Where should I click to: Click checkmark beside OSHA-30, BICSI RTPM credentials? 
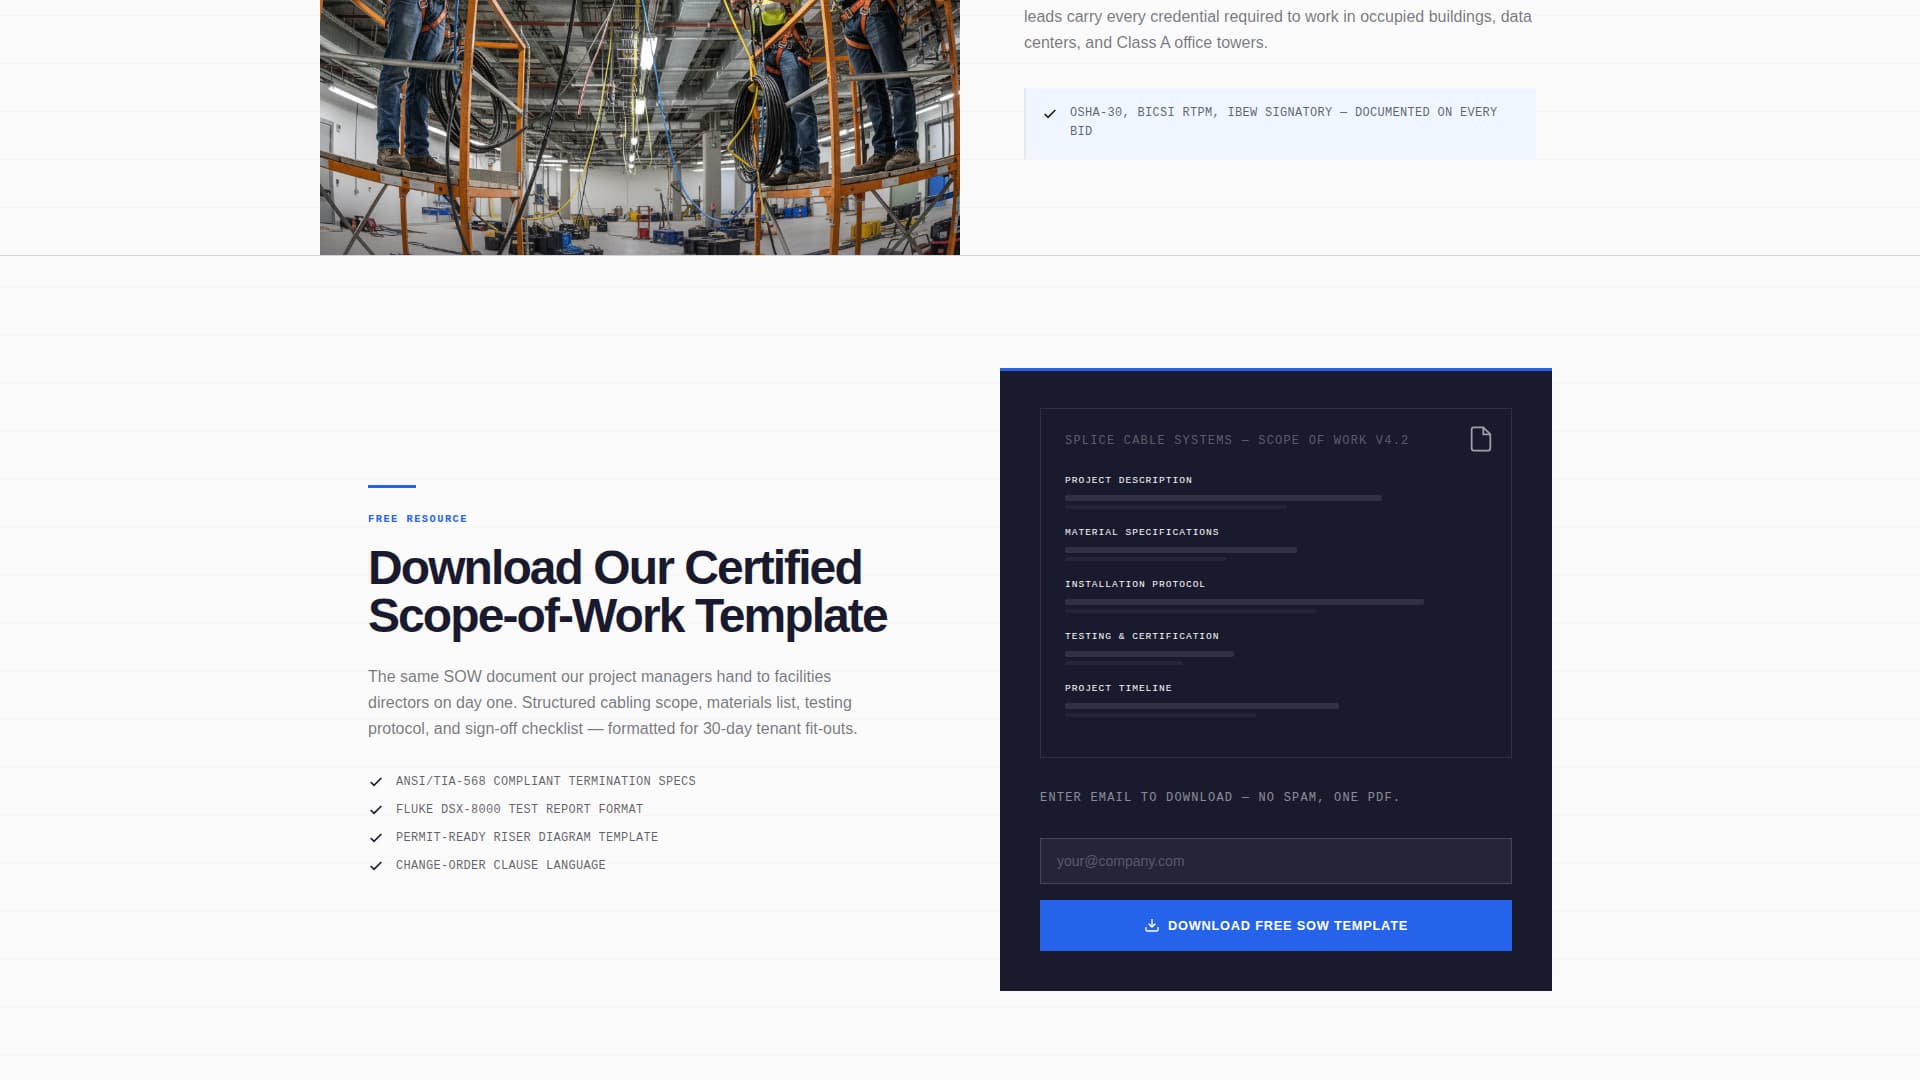(1050, 114)
